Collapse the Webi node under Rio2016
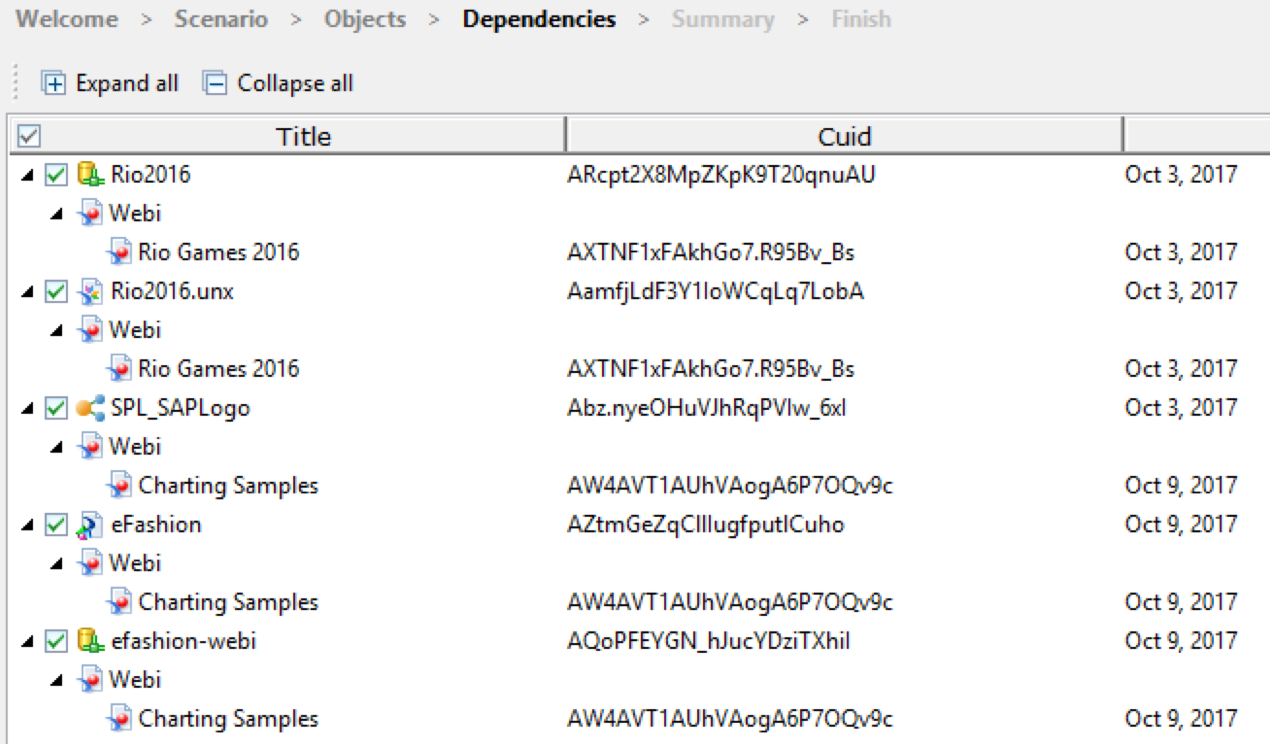This screenshot has width=1270, height=744. 58,214
